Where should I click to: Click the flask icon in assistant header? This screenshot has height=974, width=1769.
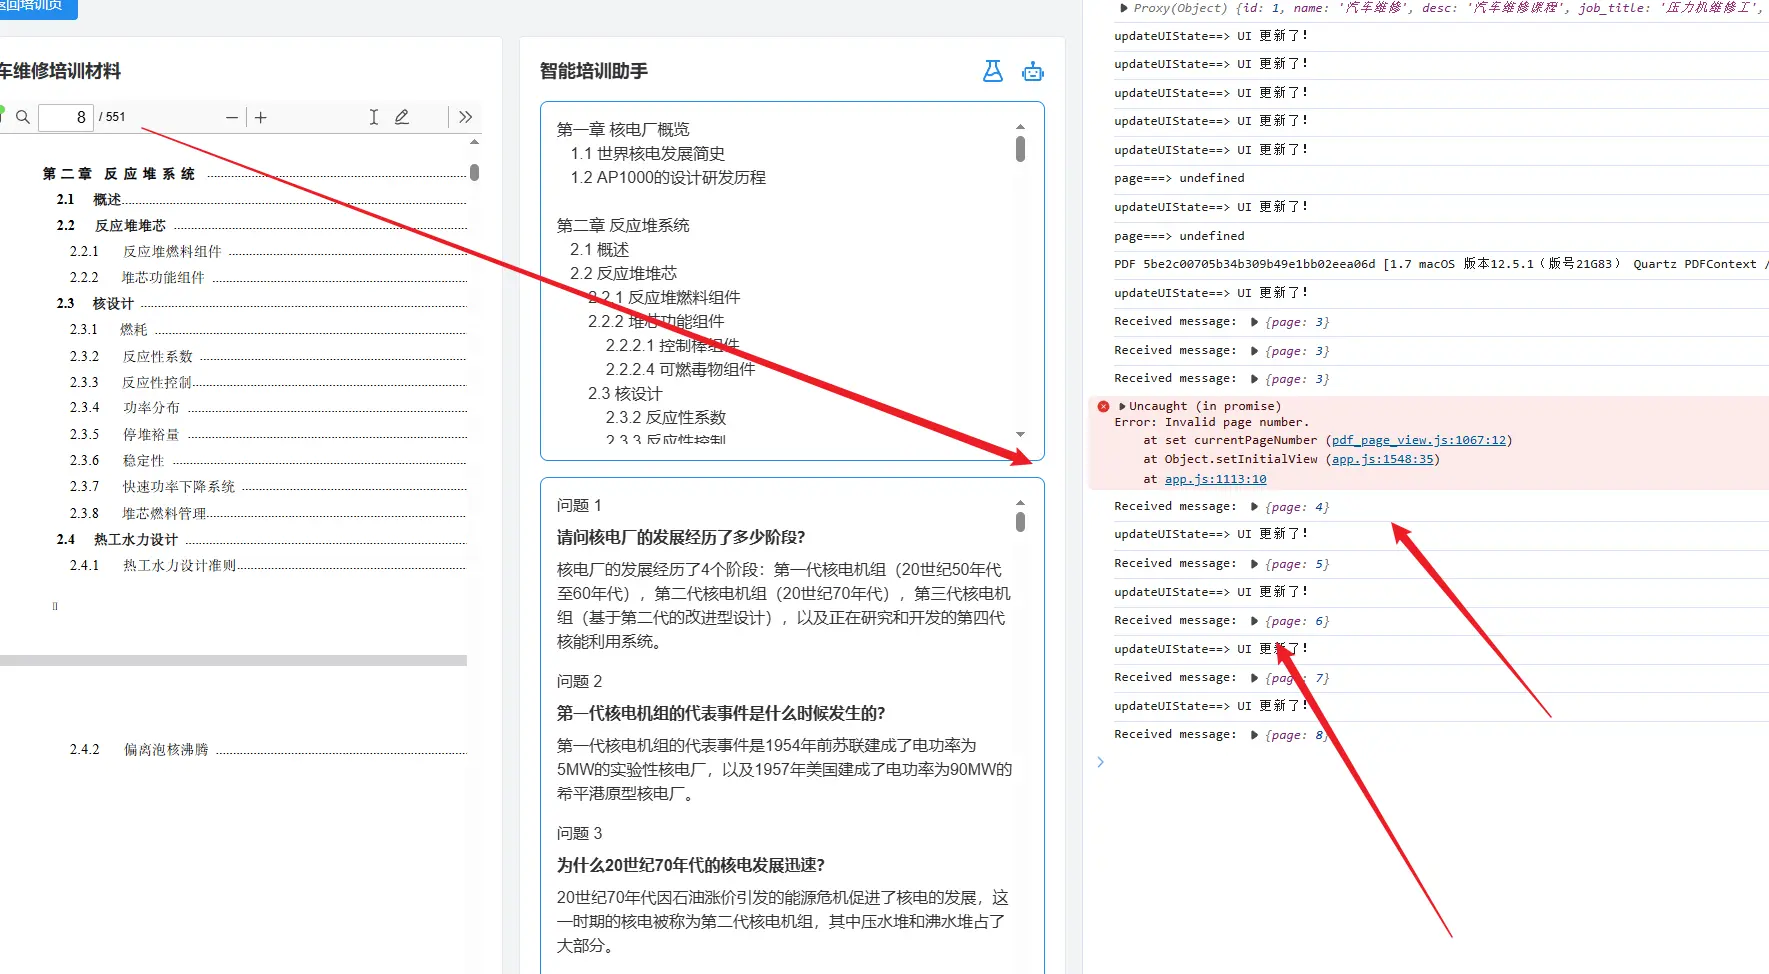coord(993,71)
